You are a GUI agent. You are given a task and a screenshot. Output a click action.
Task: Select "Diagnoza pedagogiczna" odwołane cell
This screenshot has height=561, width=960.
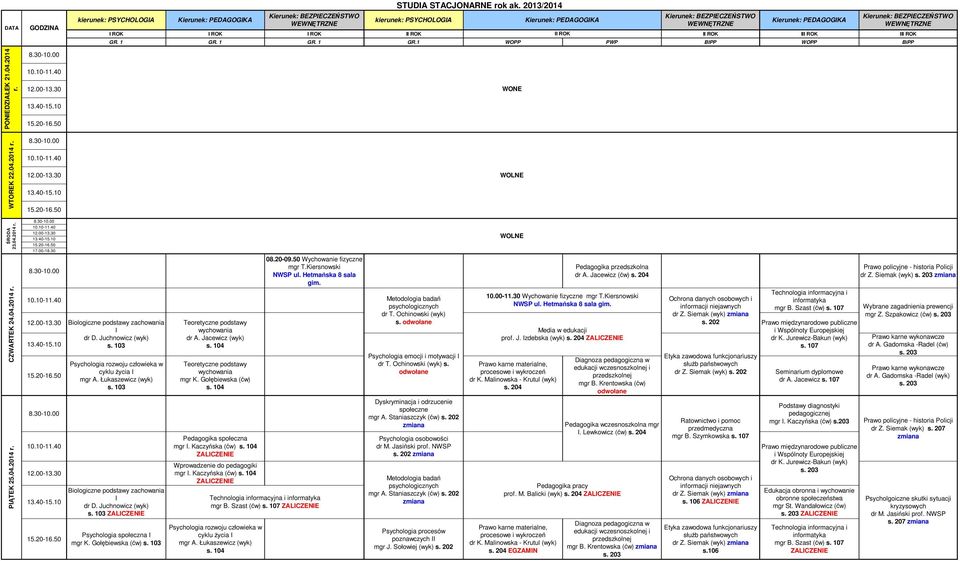point(612,375)
